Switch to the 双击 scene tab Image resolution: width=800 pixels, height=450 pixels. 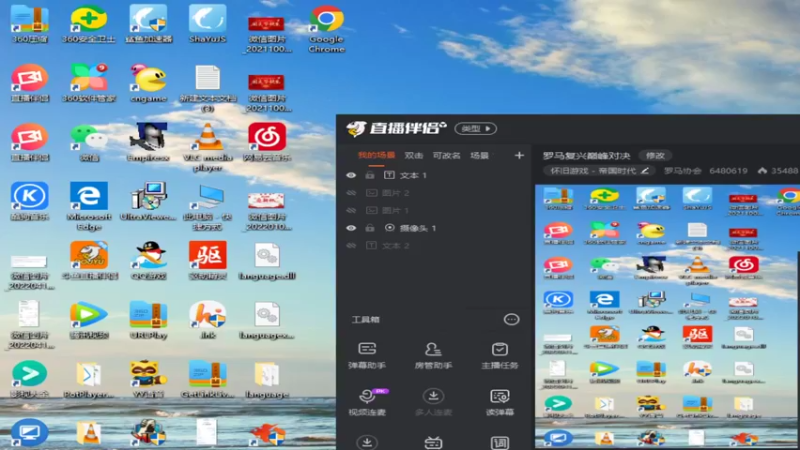413,155
